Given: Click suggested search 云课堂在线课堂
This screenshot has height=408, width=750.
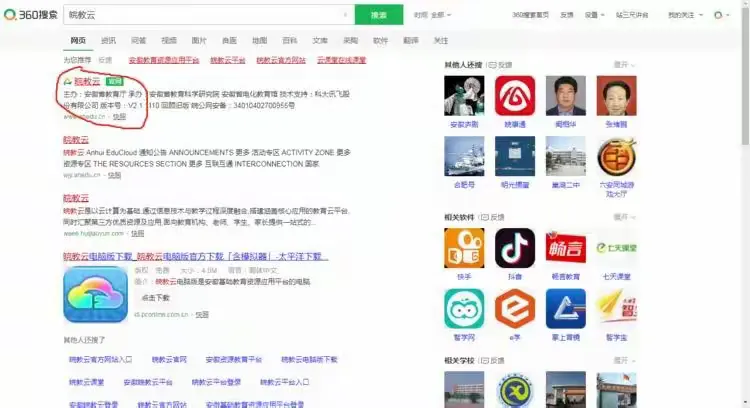Looking at the screenshot, I should point(342,60).
